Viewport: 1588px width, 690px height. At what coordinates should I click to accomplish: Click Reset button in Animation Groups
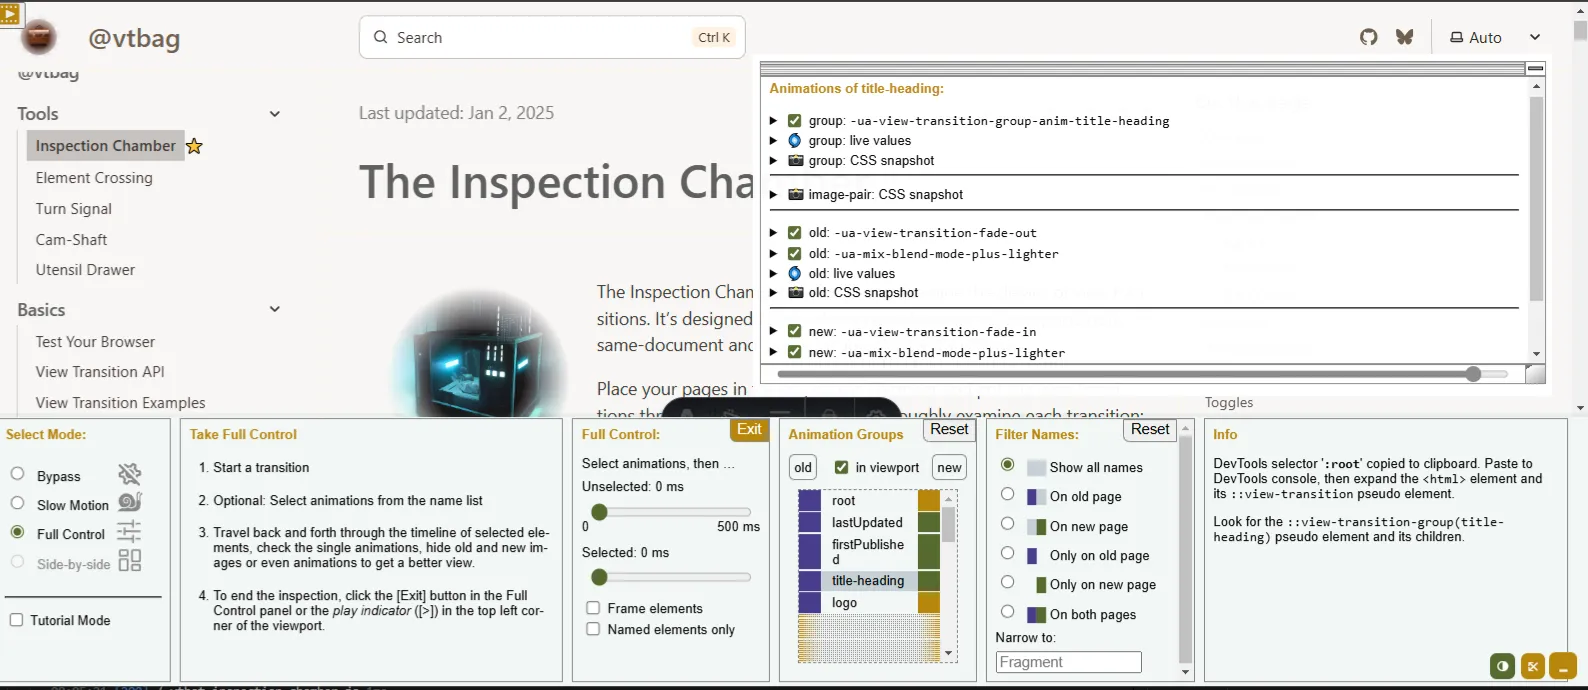click(x=949, y=429)
